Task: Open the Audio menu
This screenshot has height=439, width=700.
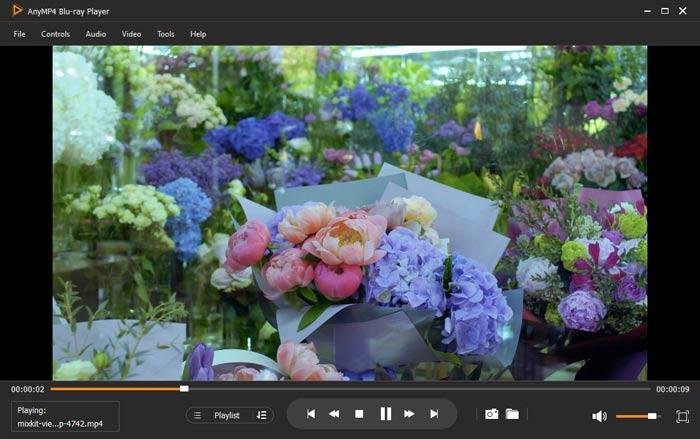Action: 96,34
